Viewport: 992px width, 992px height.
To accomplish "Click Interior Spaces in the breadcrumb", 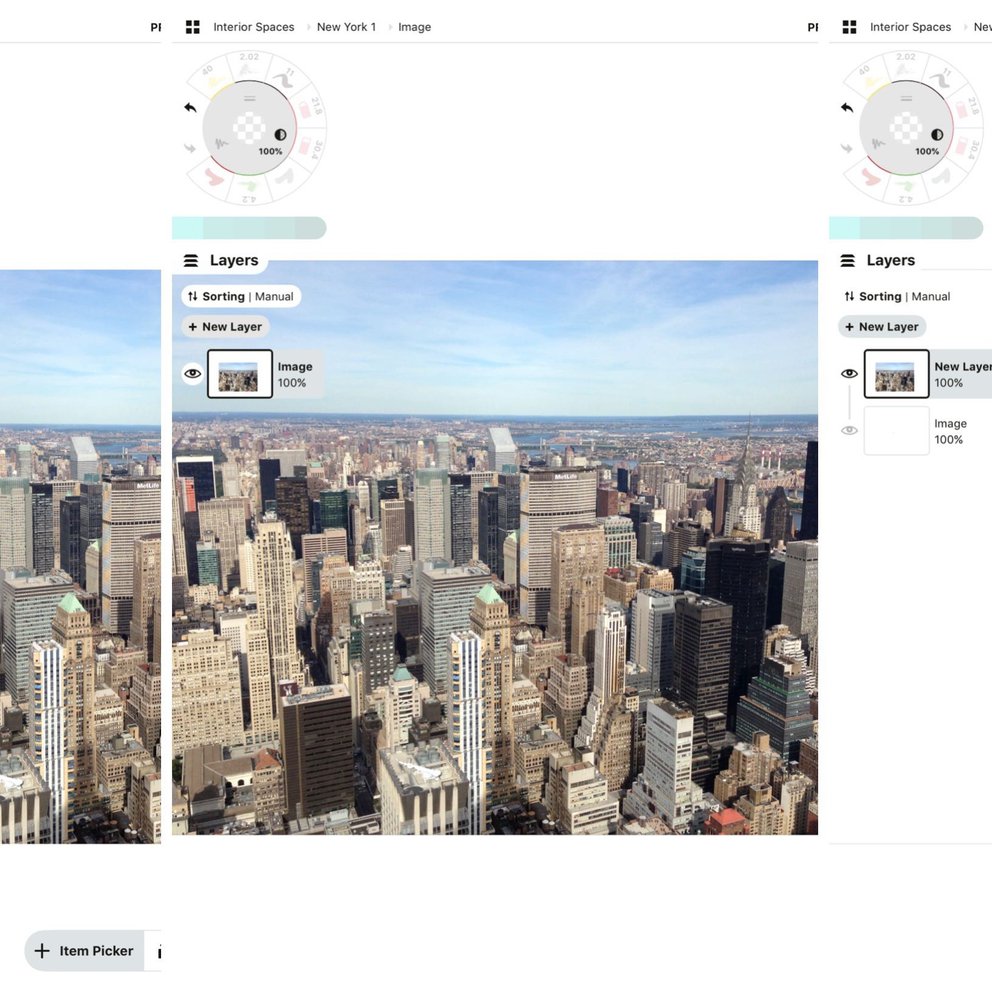I will [x=254, y=27].
